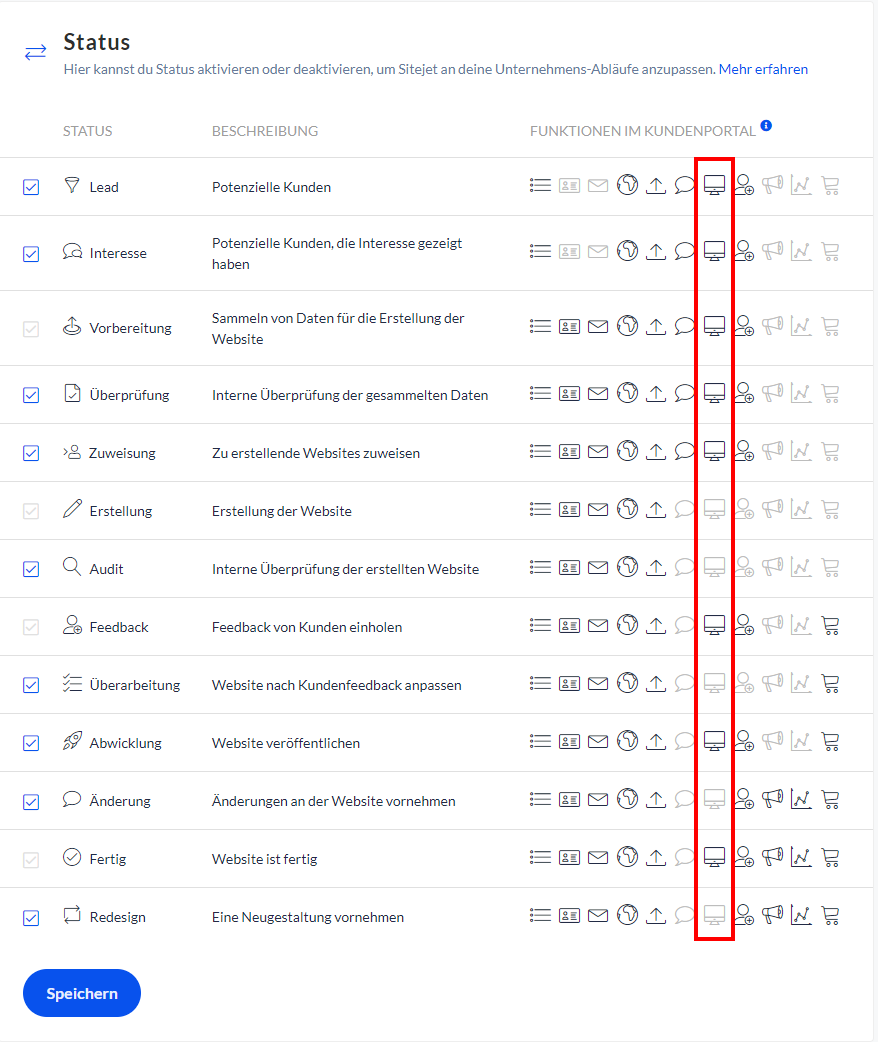Click the text 'Feedback von Kunden einholen'
Viewport: 878px width, 1042px height.
(307, 627)
